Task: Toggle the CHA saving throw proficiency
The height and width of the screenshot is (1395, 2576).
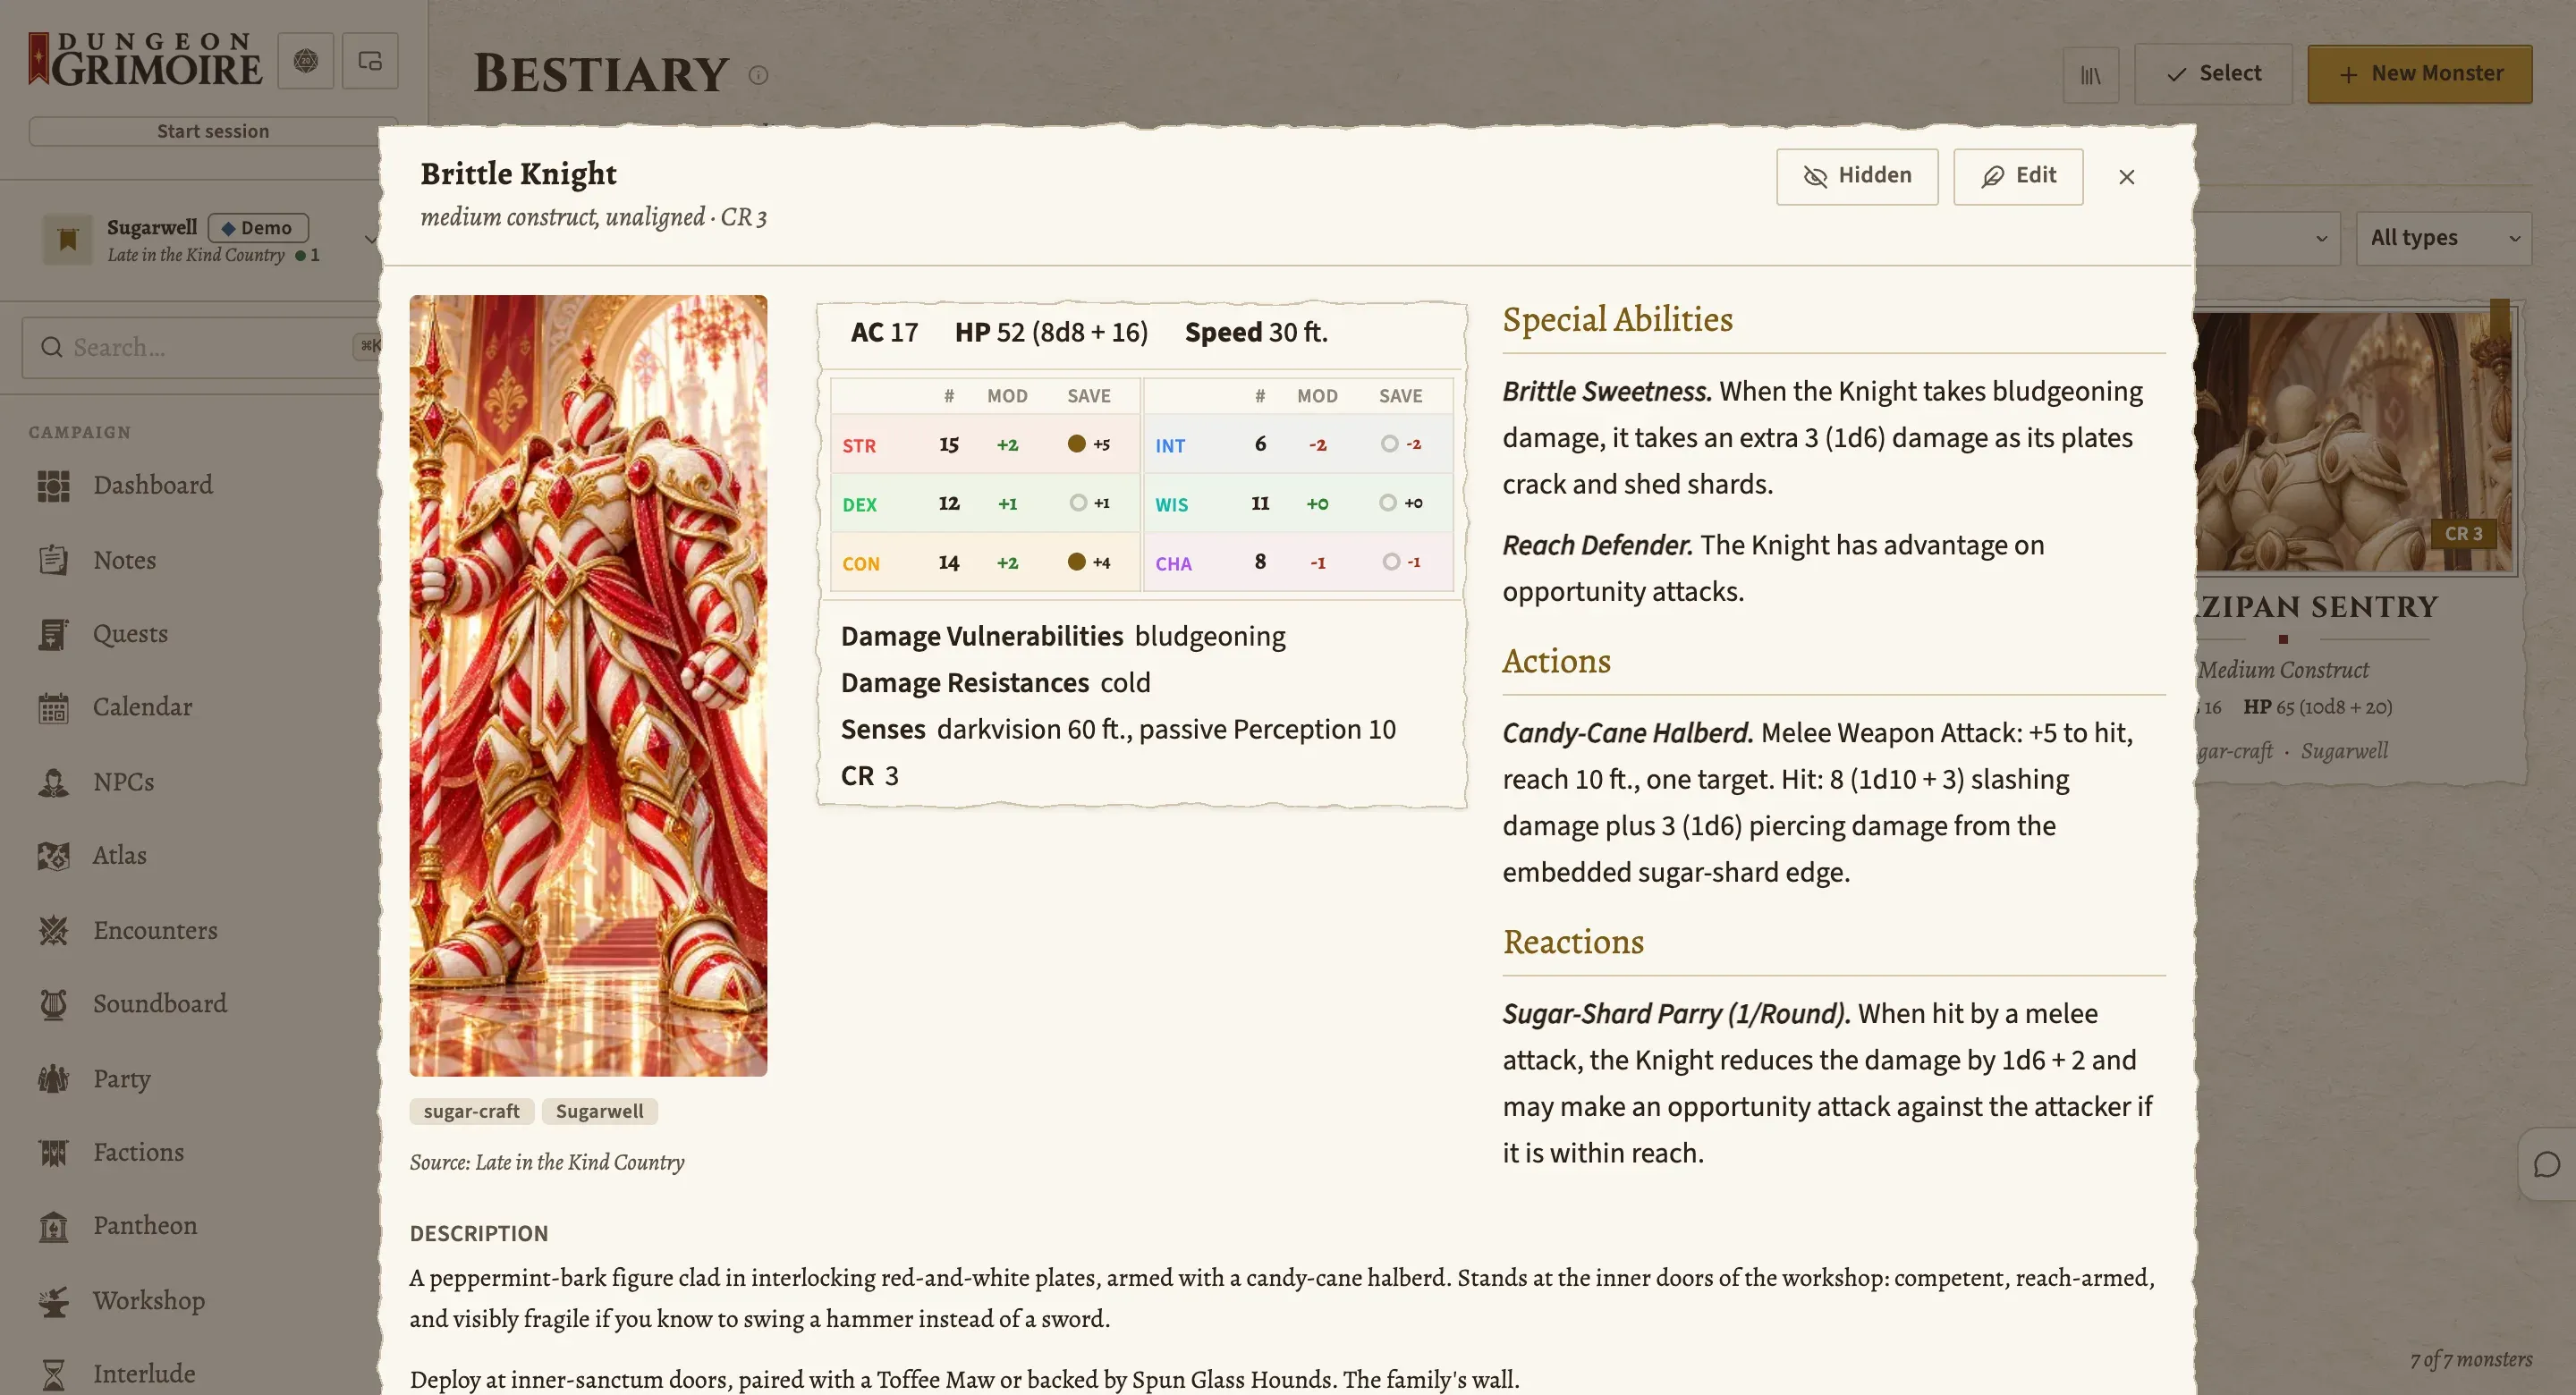Action: pyautogui.click(x=1391, y=562)
